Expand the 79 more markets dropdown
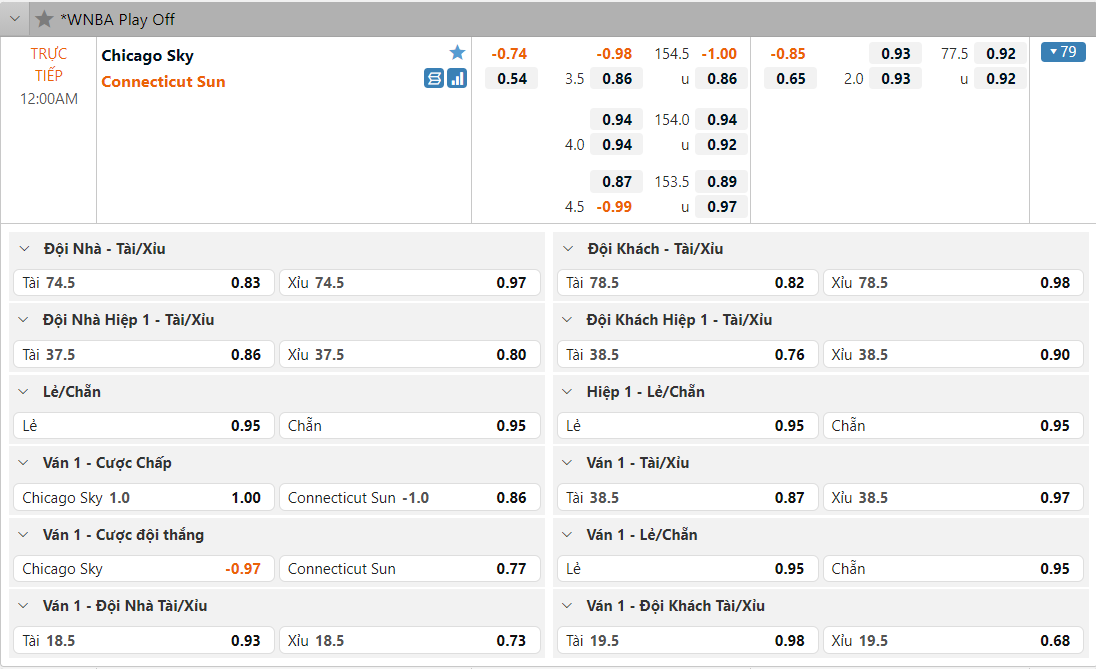Image resolution: width=1096 pixels, height=669 pixels. pyautogui.click(x=1062, y=52)
